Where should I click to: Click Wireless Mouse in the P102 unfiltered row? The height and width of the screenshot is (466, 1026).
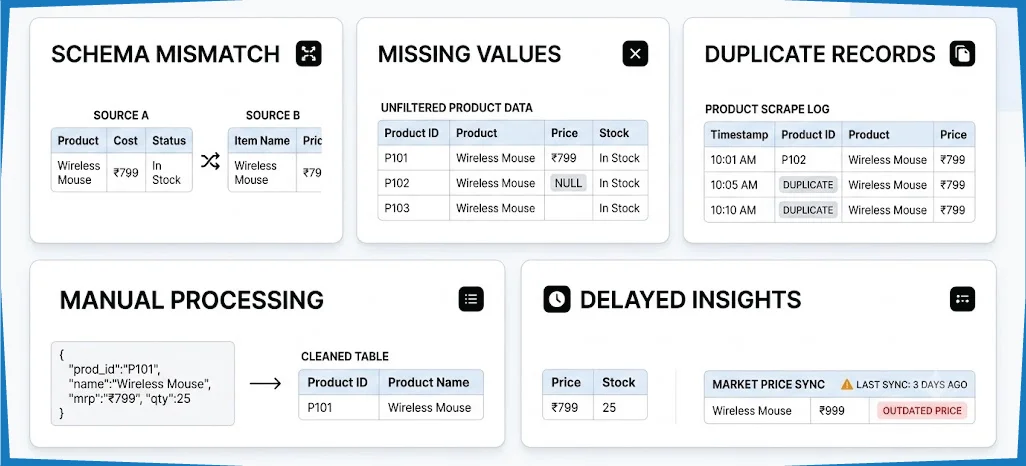(496, 183)
